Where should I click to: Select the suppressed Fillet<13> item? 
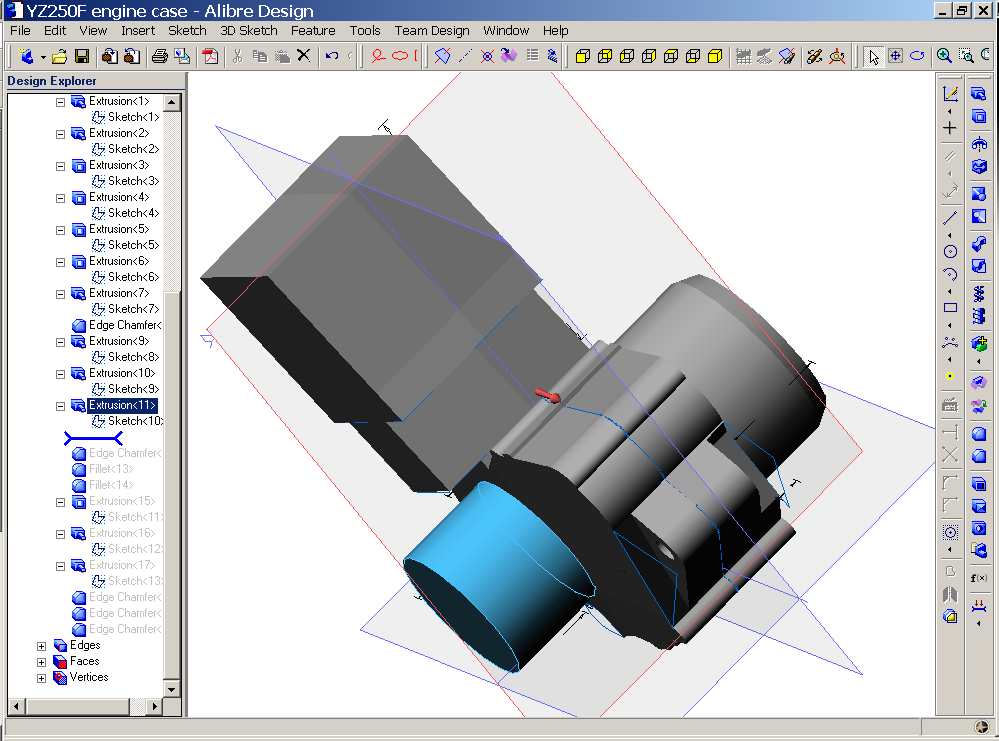pos(111,469)
